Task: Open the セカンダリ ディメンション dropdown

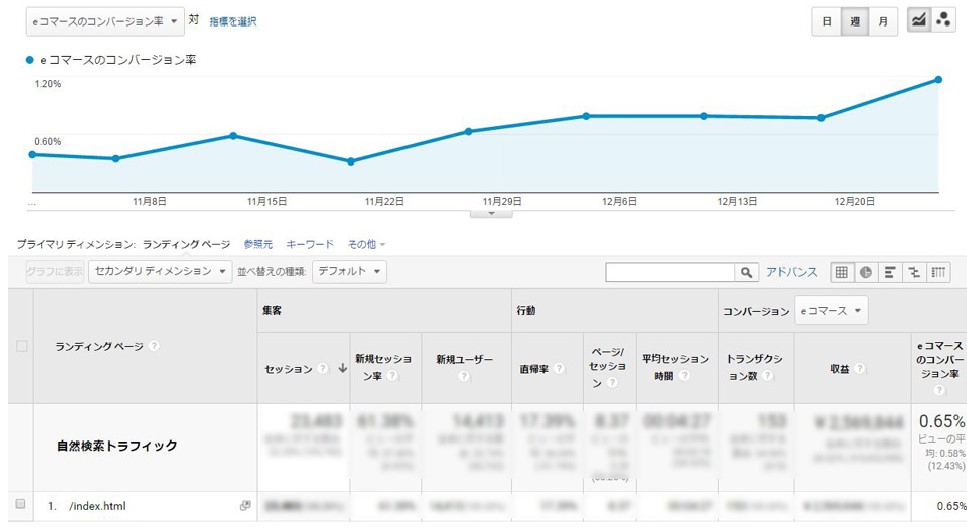Action: point(159,271)
